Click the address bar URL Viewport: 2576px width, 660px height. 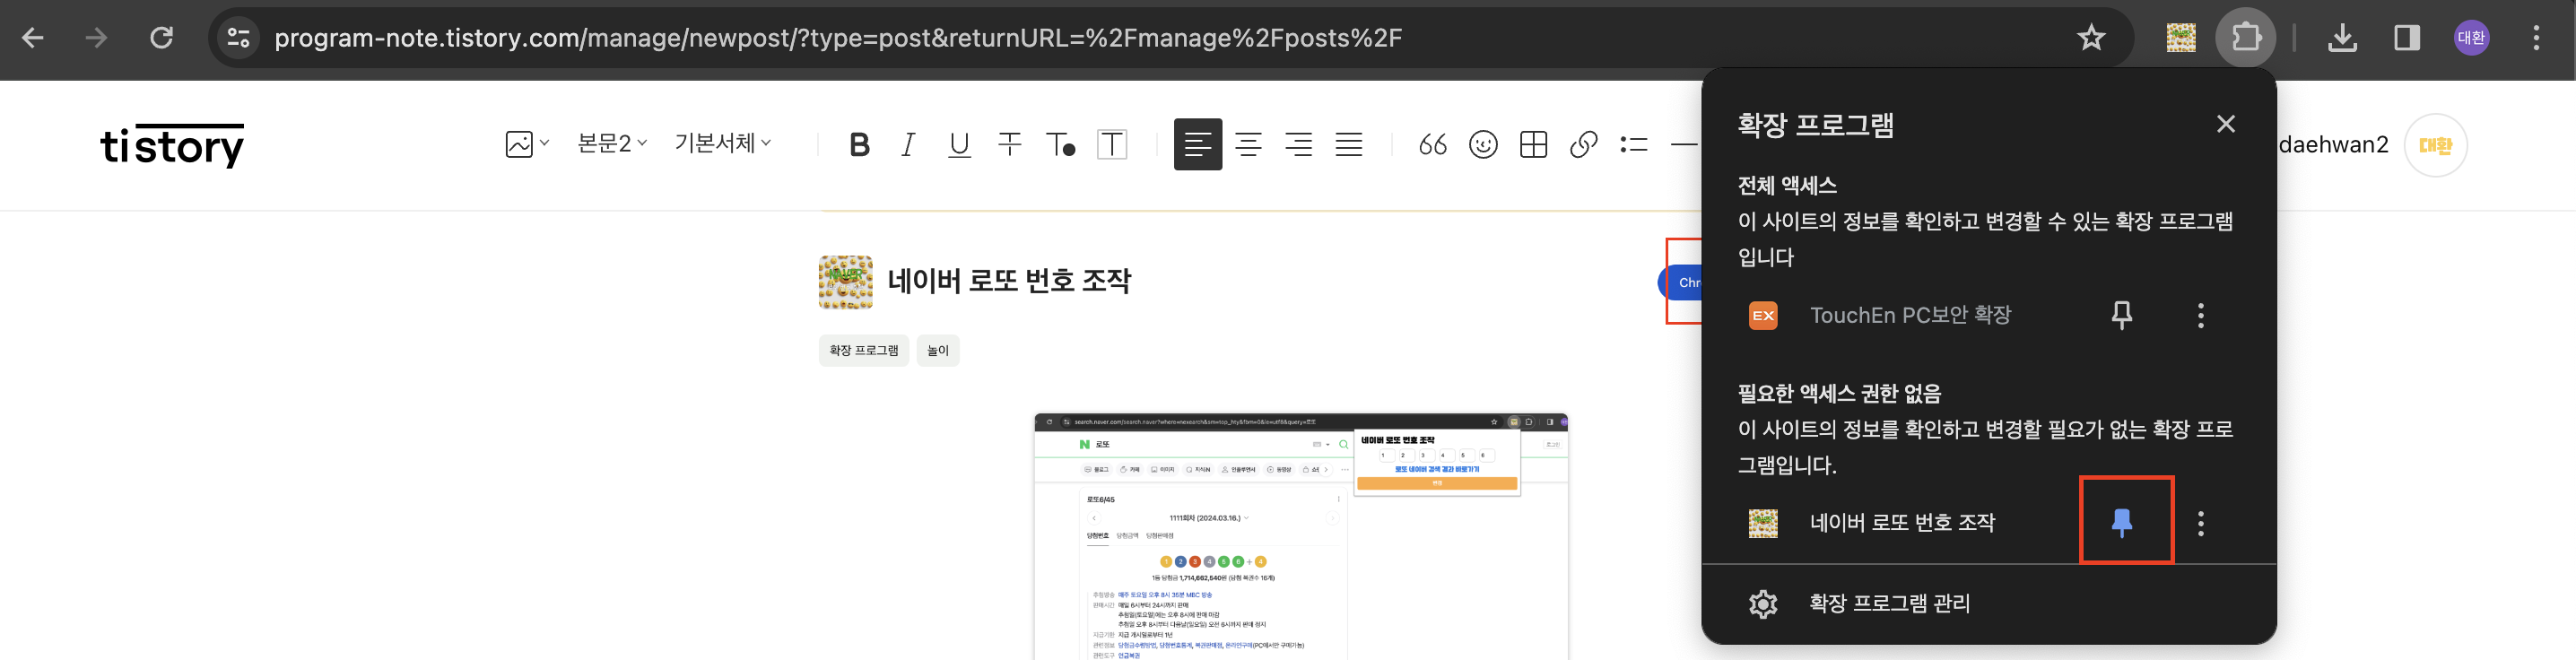(838, 38)
